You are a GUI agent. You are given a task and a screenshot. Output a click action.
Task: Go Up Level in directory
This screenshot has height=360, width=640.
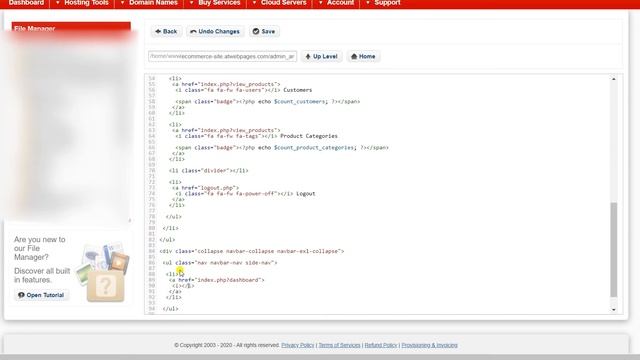tap(322, 56)
